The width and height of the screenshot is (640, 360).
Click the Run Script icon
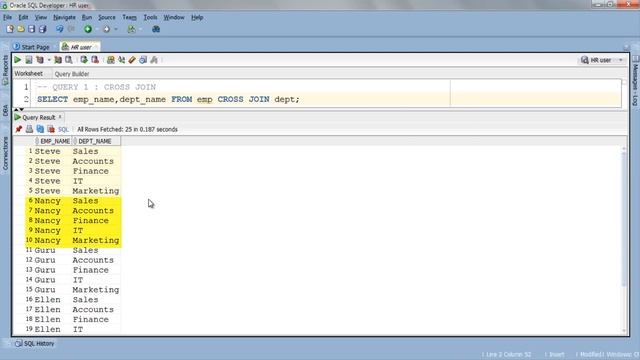[x=29, y=60]
